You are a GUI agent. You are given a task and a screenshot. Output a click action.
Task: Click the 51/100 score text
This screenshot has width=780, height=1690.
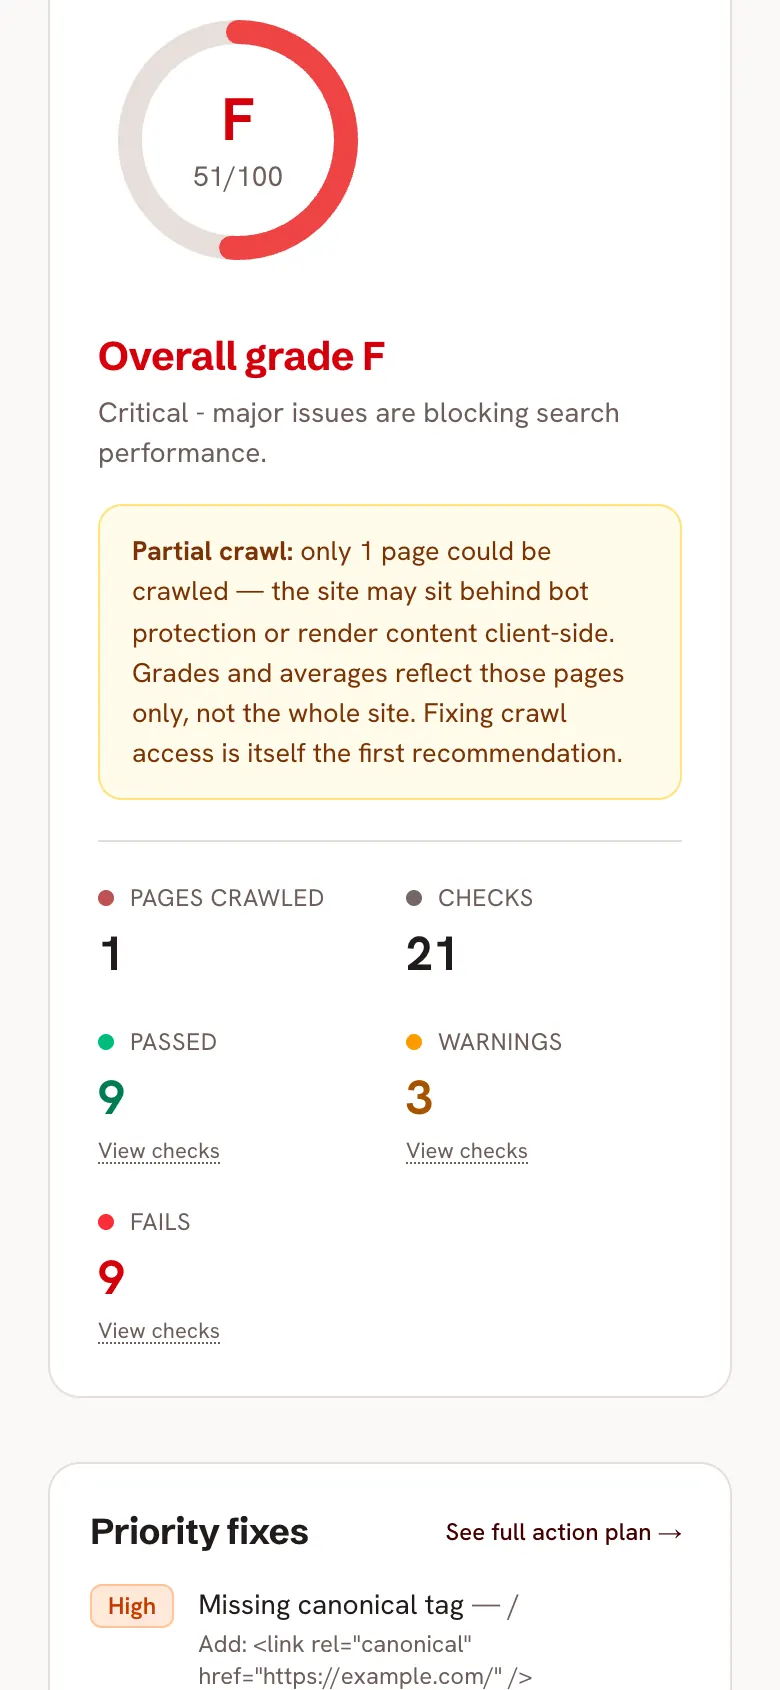pyautogui.click(x=238, y=177)
